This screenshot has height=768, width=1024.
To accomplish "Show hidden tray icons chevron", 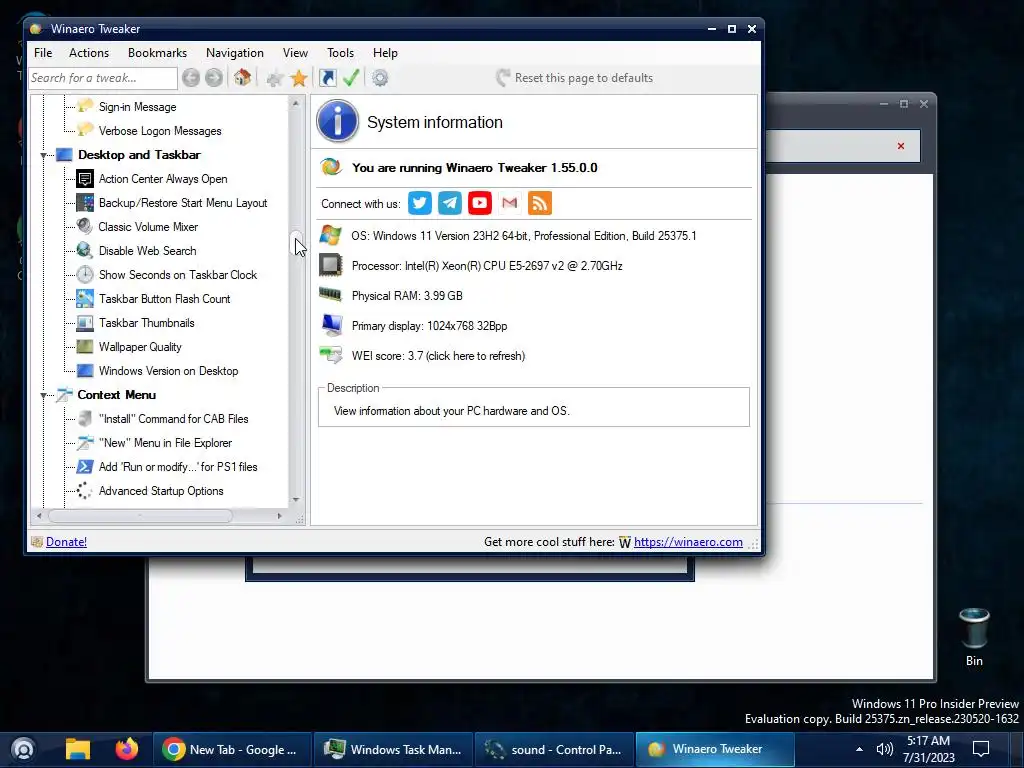I will pos(859,749).
